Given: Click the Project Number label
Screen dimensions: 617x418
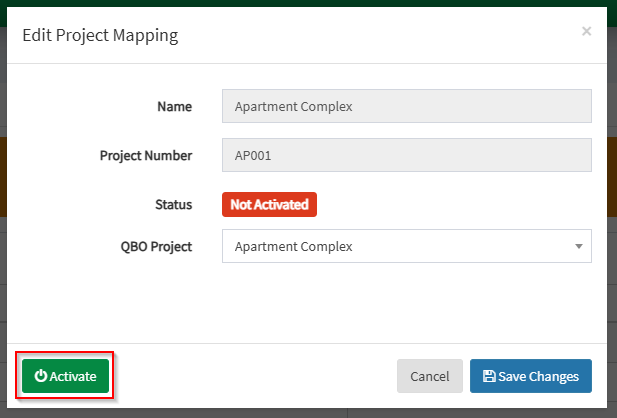Looking at the screenshot, I should tap(145, 155).
